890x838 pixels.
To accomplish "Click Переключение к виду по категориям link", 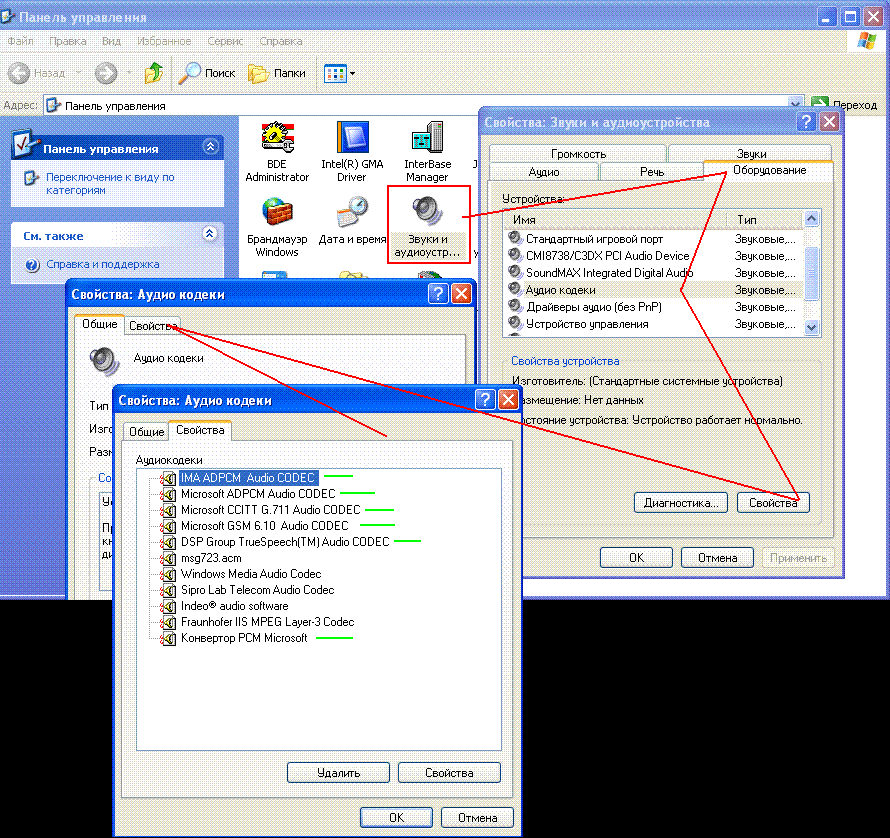I will (x=110, y=183).
